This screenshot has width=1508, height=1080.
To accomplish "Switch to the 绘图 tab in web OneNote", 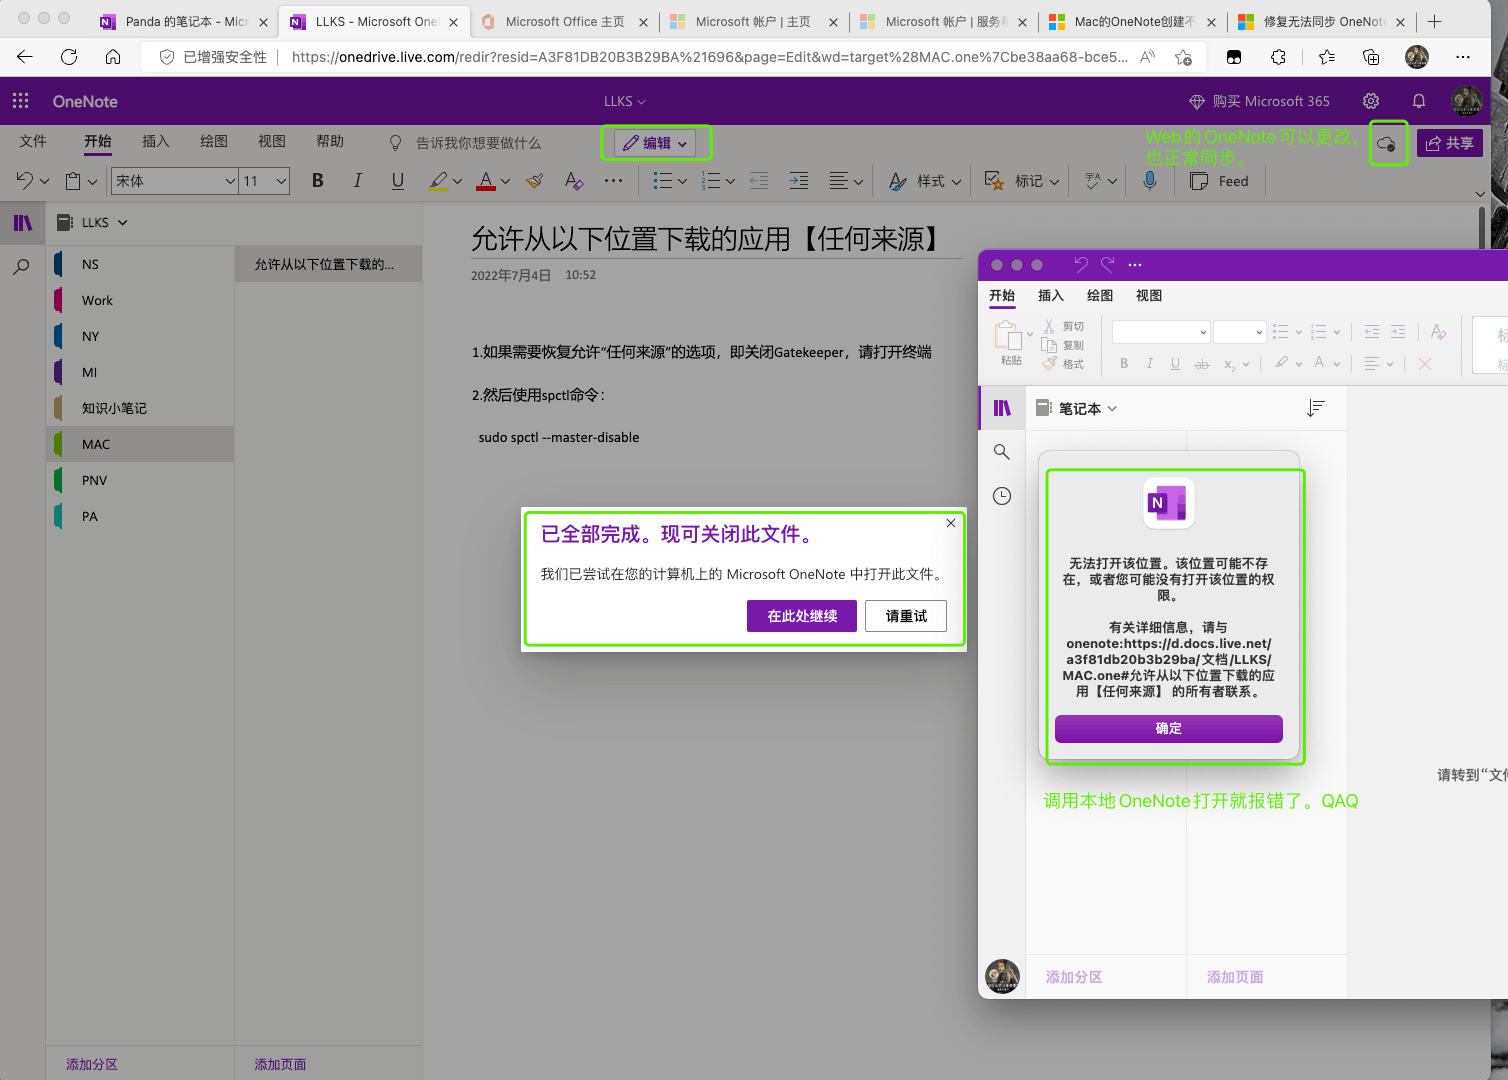I will [x=214, y=142].
